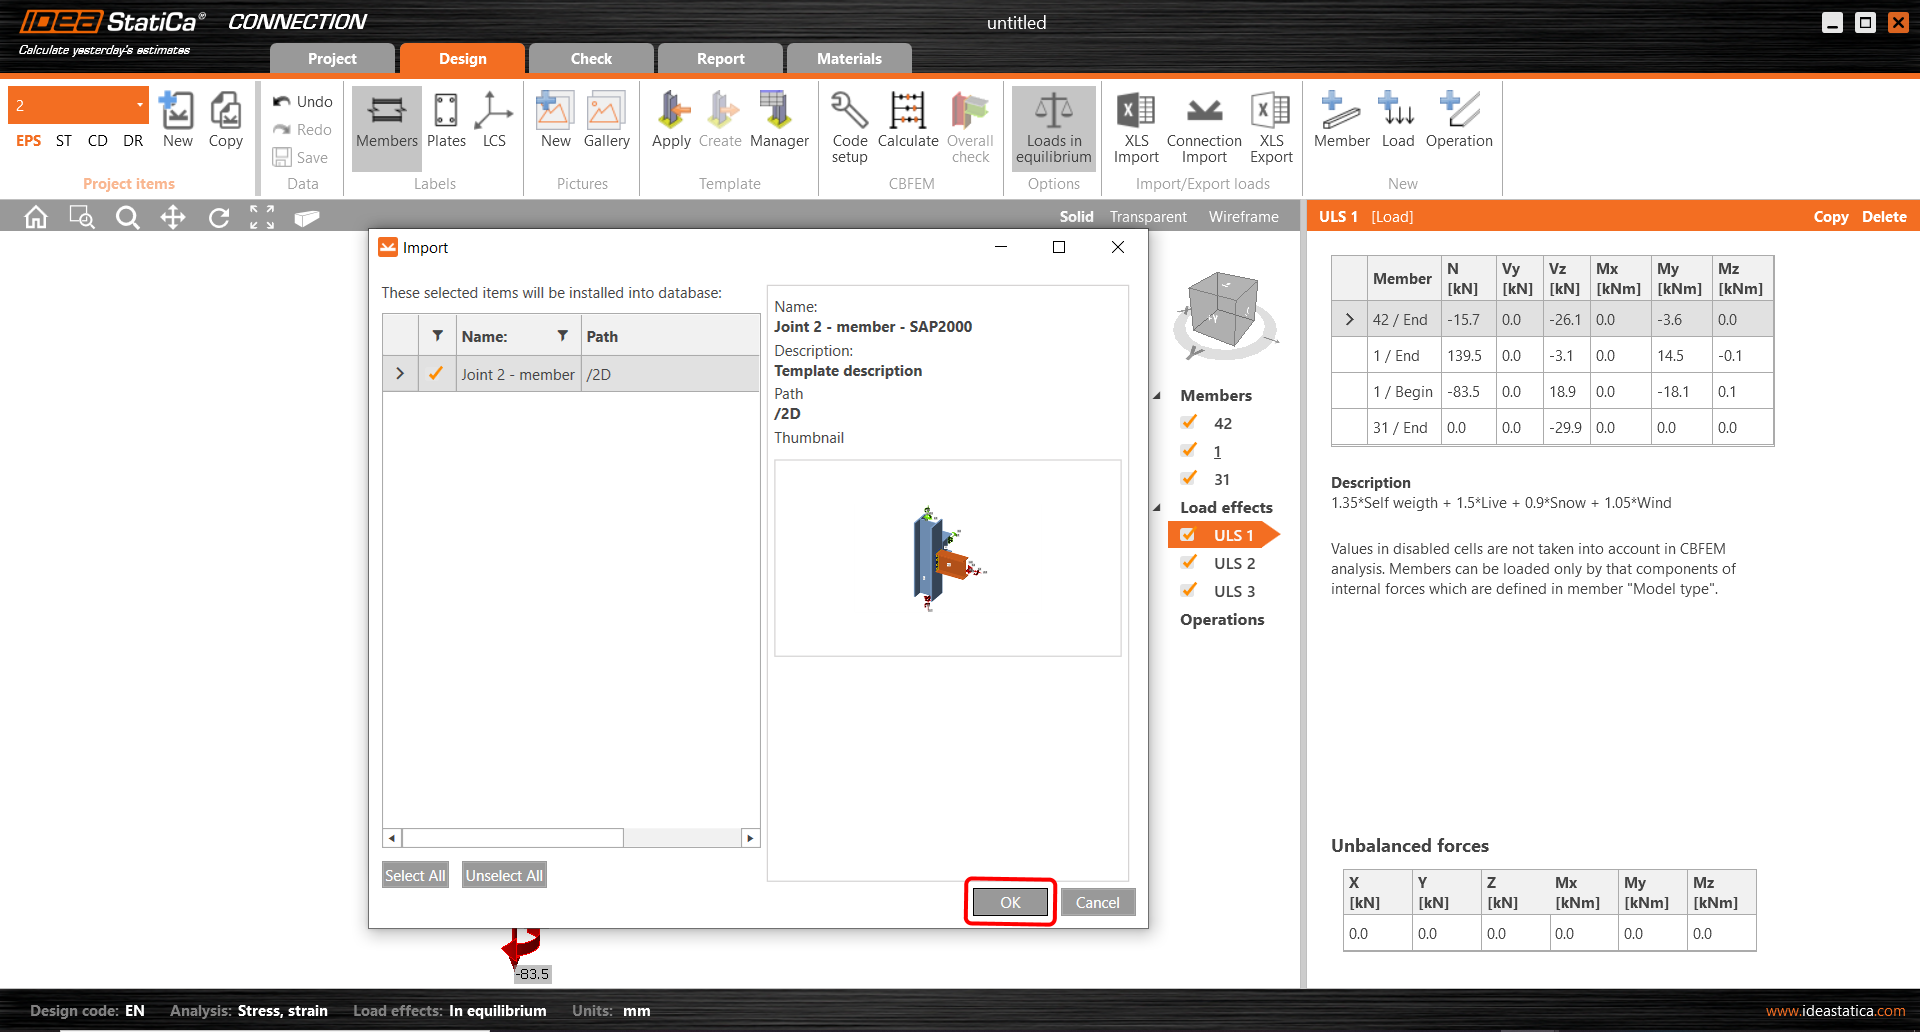Screen dimensions: 1920x1032
Task: Switch to the Check tab
Action: (x=591, y=59)
